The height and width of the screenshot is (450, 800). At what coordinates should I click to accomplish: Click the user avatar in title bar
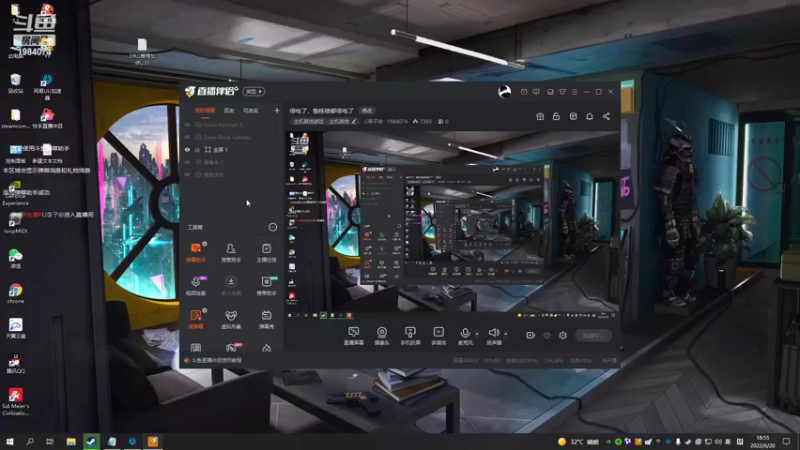[x=505, y=91]
